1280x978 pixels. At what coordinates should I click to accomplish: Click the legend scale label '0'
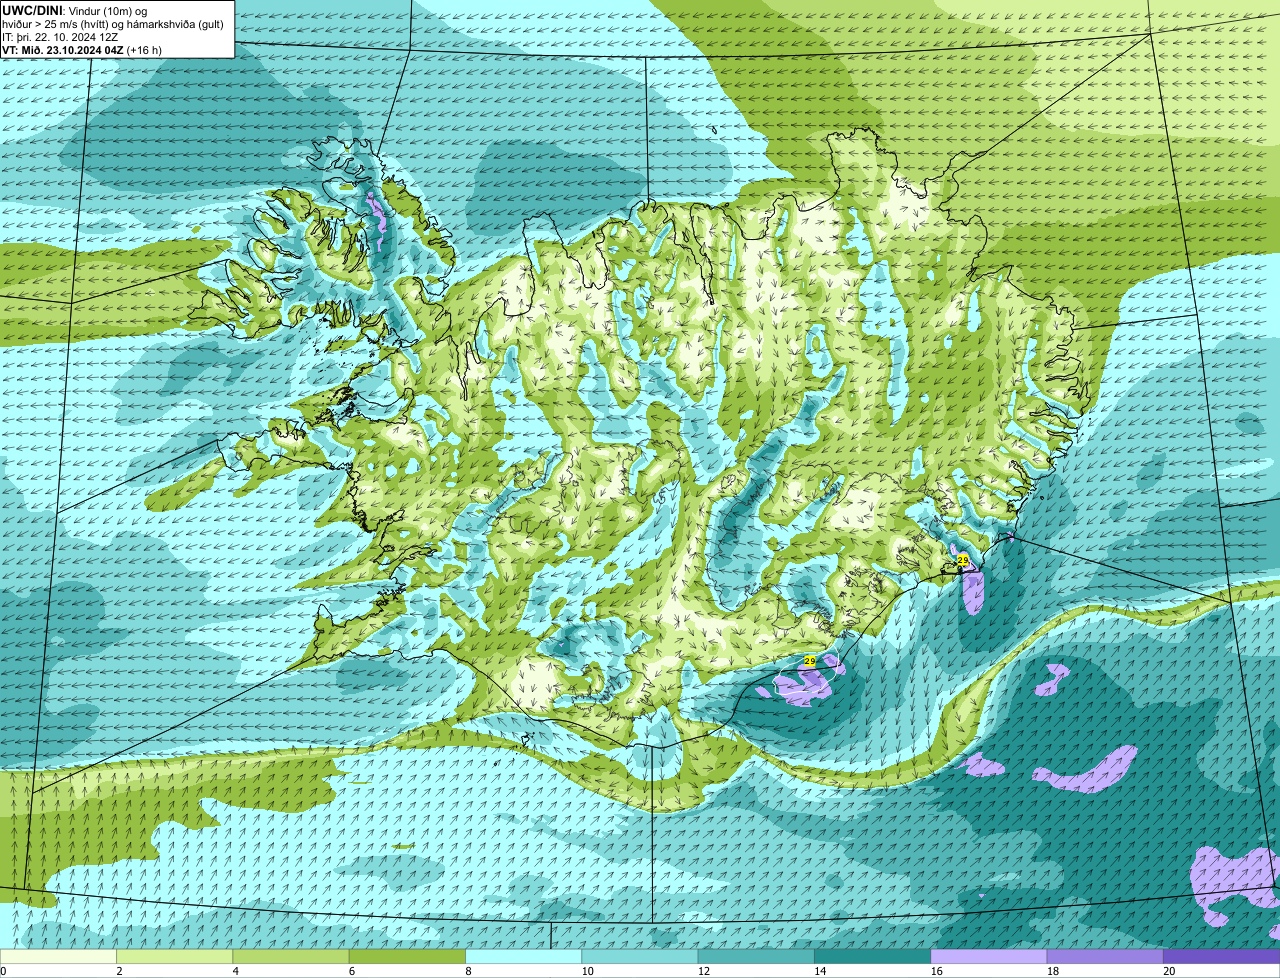(x=3, y=971)
